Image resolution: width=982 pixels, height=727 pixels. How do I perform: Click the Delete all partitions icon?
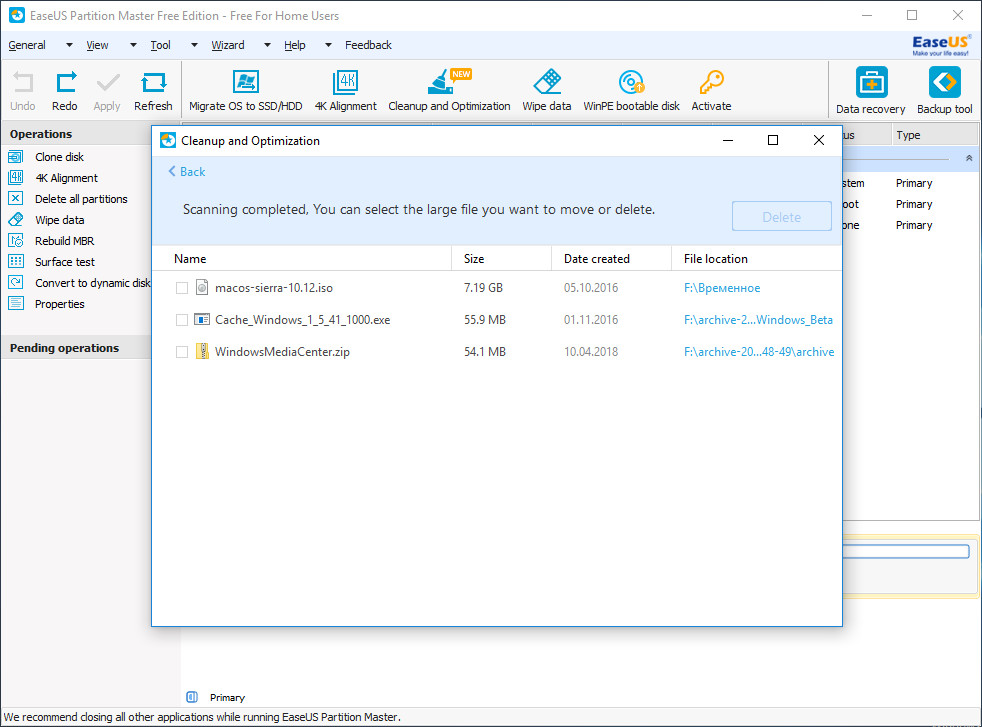coord(16,199)
